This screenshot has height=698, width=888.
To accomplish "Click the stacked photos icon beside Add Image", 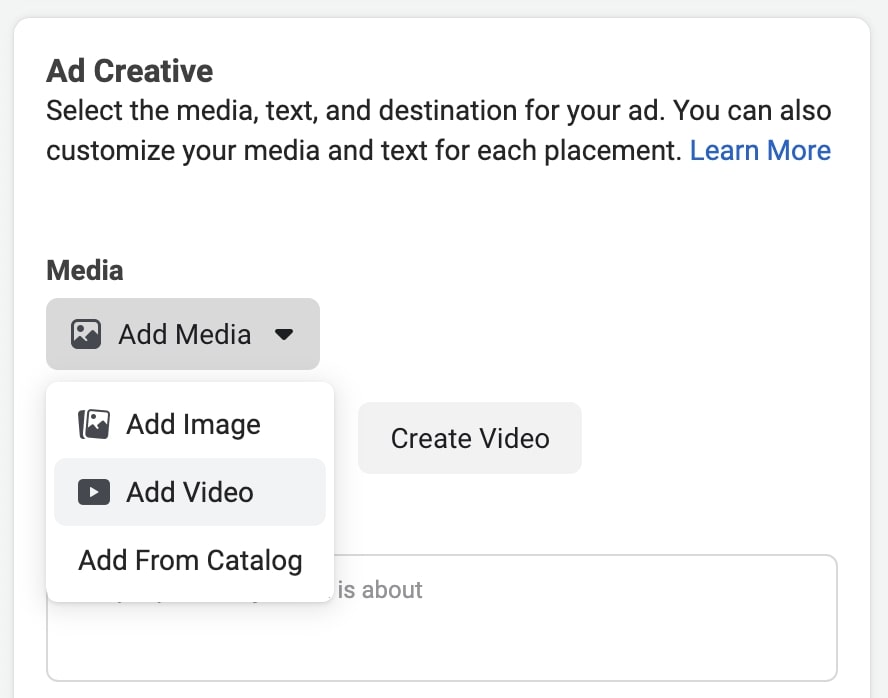I will (94, 424).
